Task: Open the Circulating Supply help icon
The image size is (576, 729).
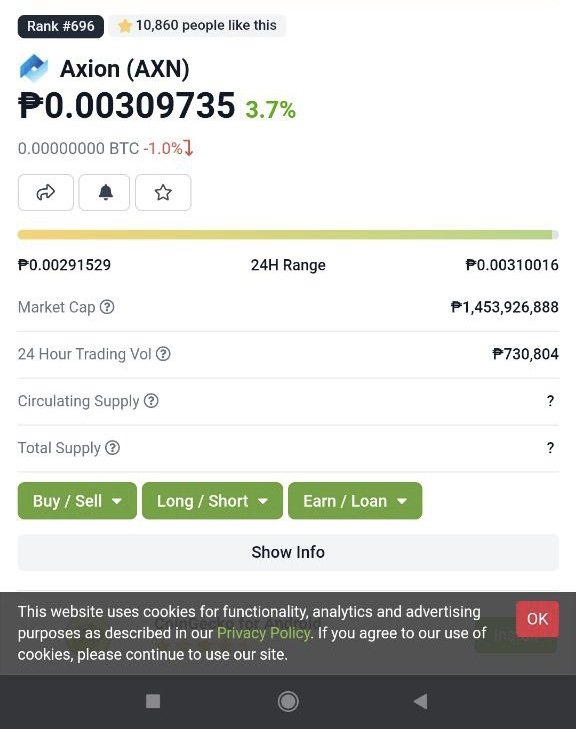Action: coord(151,401)
